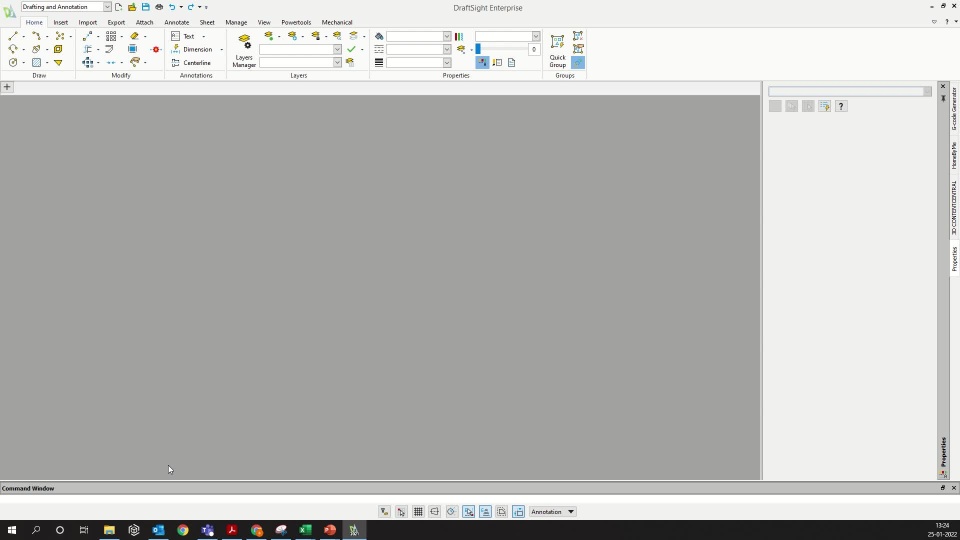
Task: Click the Dimension annotation button
Action: point(192,49)
